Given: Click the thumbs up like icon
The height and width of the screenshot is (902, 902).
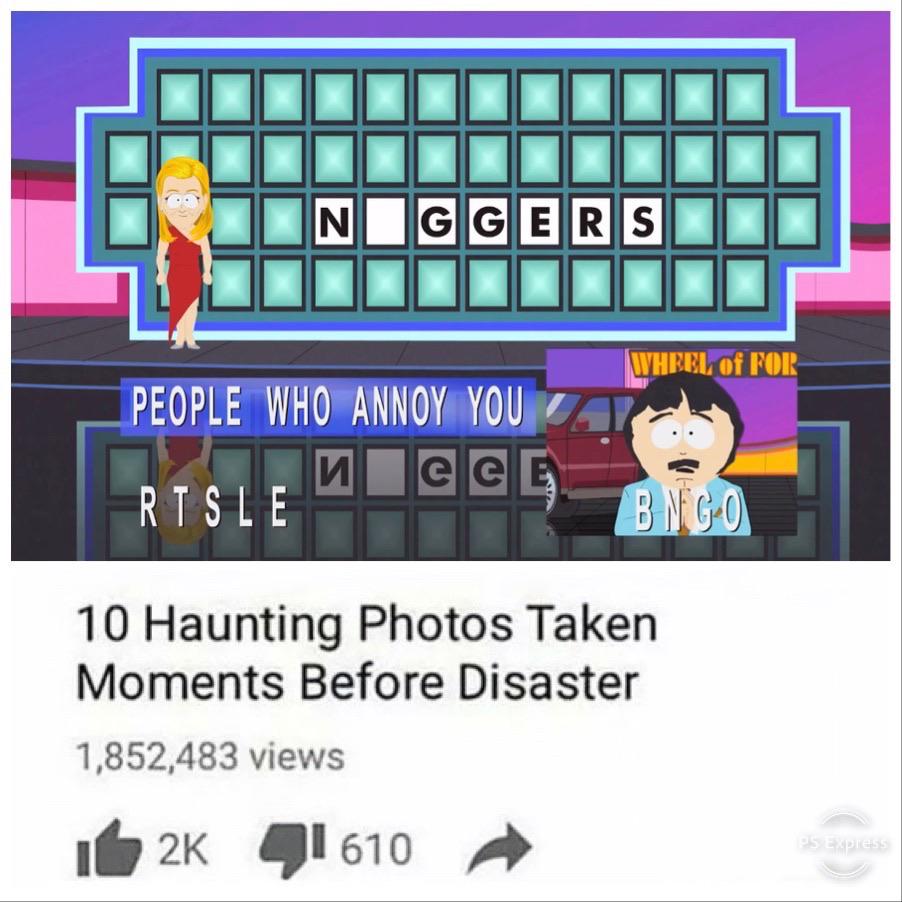Looking at the screenshot, I should pos(109,849).
